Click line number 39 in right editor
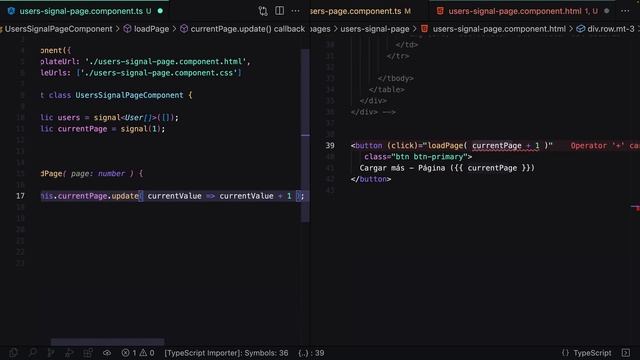 pos(330,145)
